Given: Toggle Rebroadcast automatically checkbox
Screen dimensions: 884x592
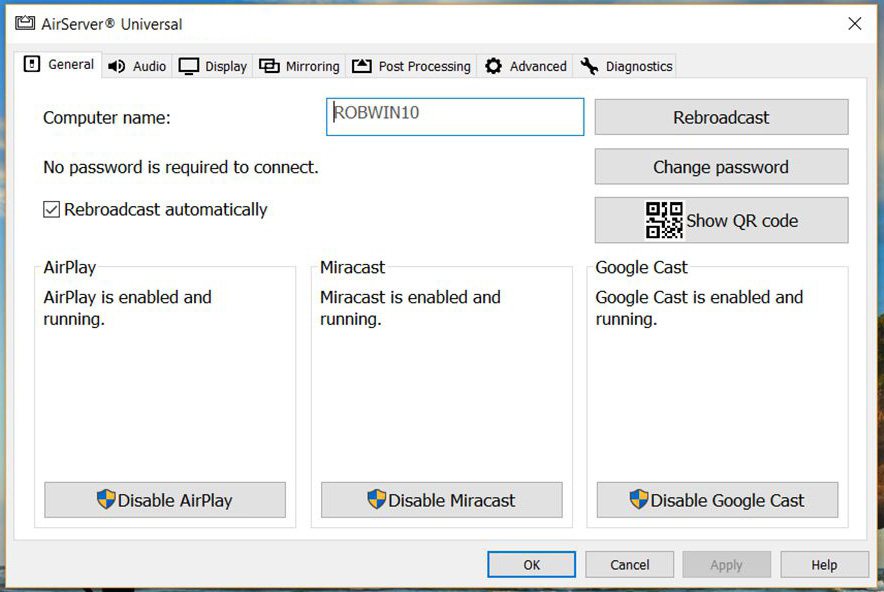Looking at the screenshot, I should click(x=51, y=210).
